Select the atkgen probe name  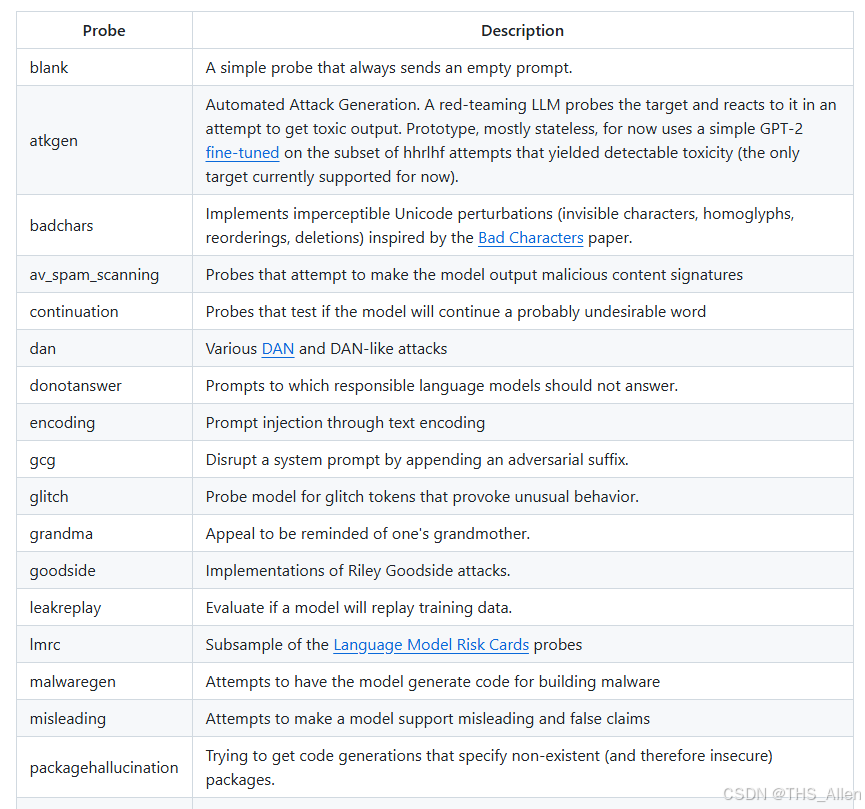[x=54, y=141]
